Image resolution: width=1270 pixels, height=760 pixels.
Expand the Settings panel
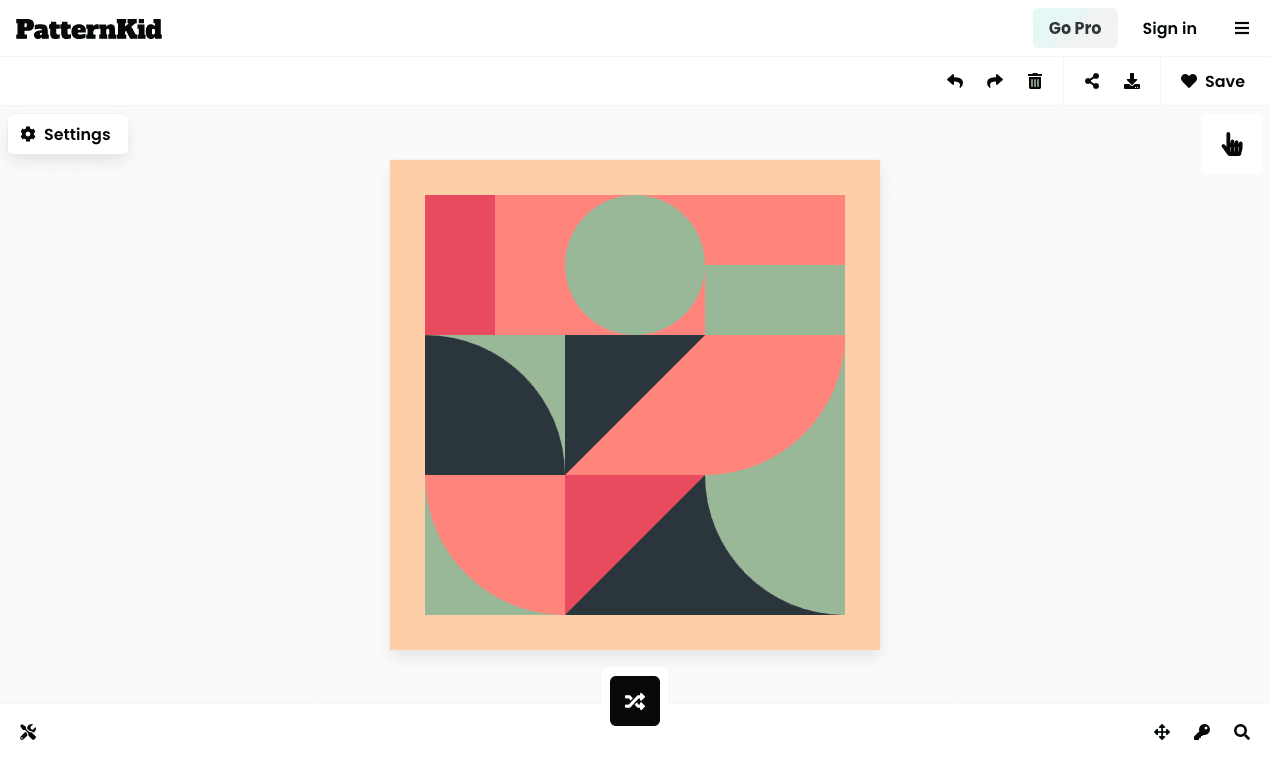(68, 134)
